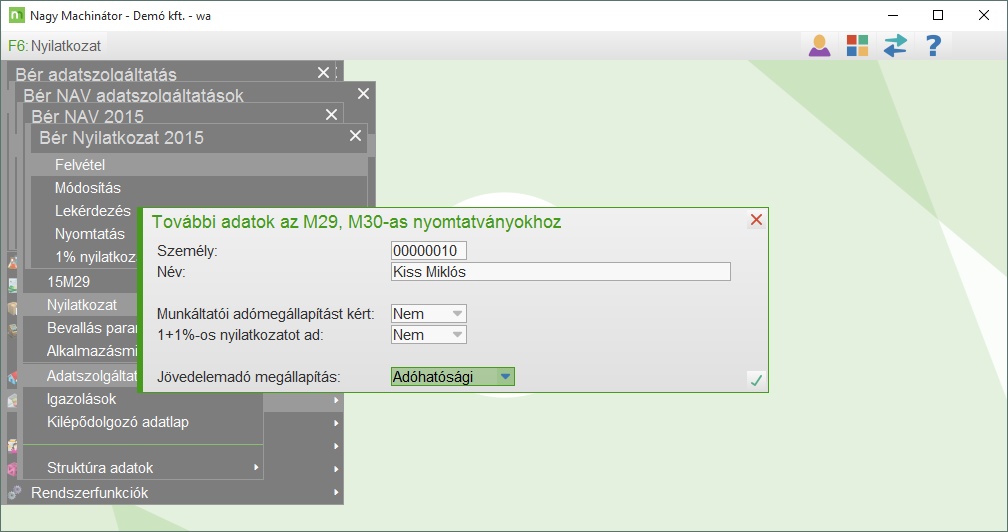The height and width of the screenshot is (532, 1008).
Task: Select Lekérdezés menu entry
Action: 85,211
